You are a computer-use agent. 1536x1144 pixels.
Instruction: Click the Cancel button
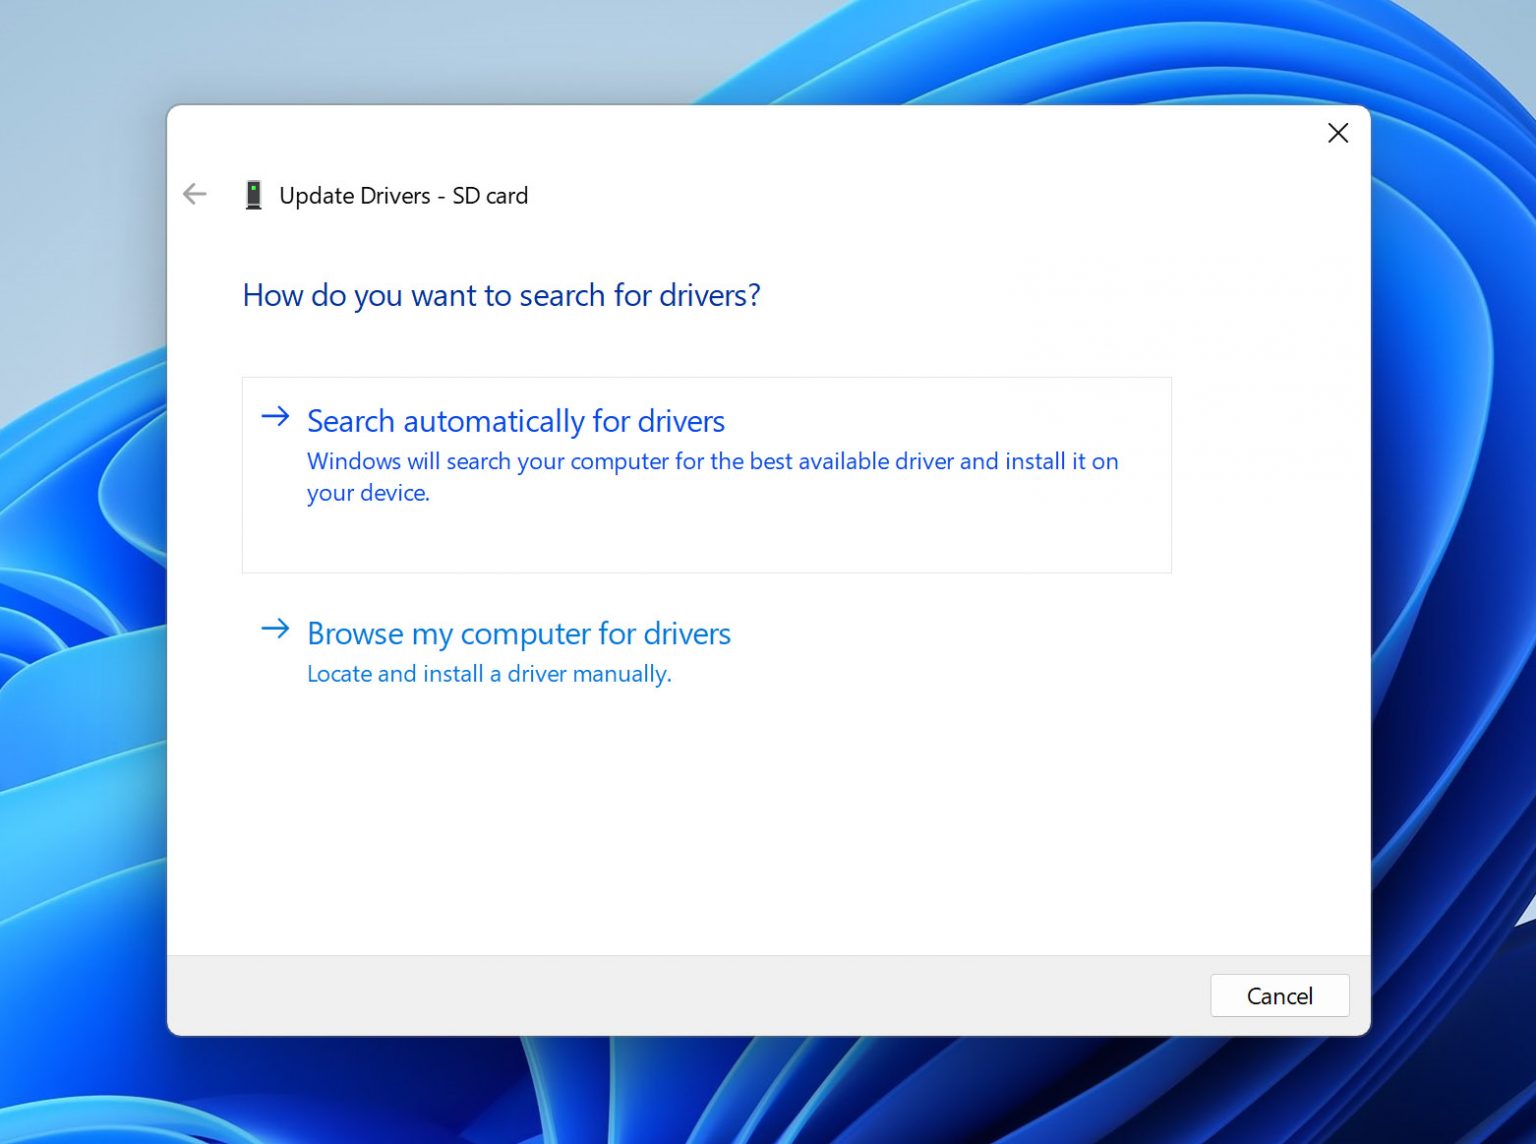click(x=1280, y=995)
